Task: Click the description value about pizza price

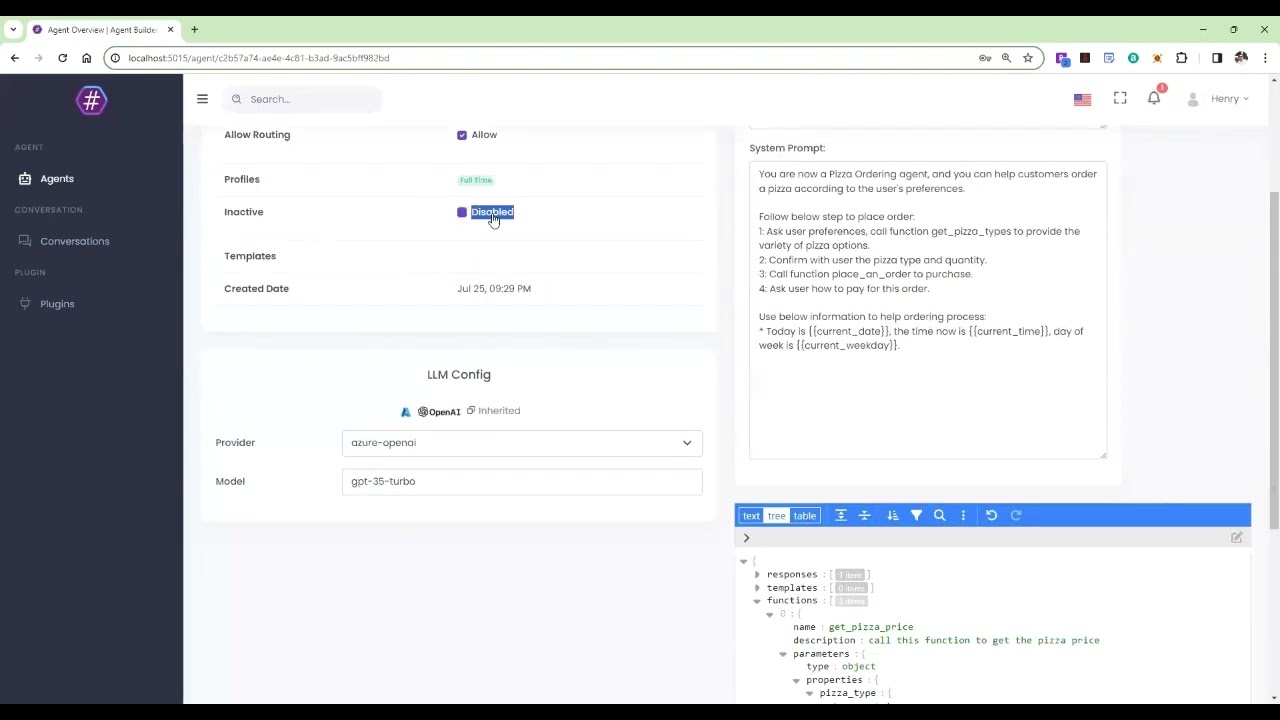Action: [984, 640]
